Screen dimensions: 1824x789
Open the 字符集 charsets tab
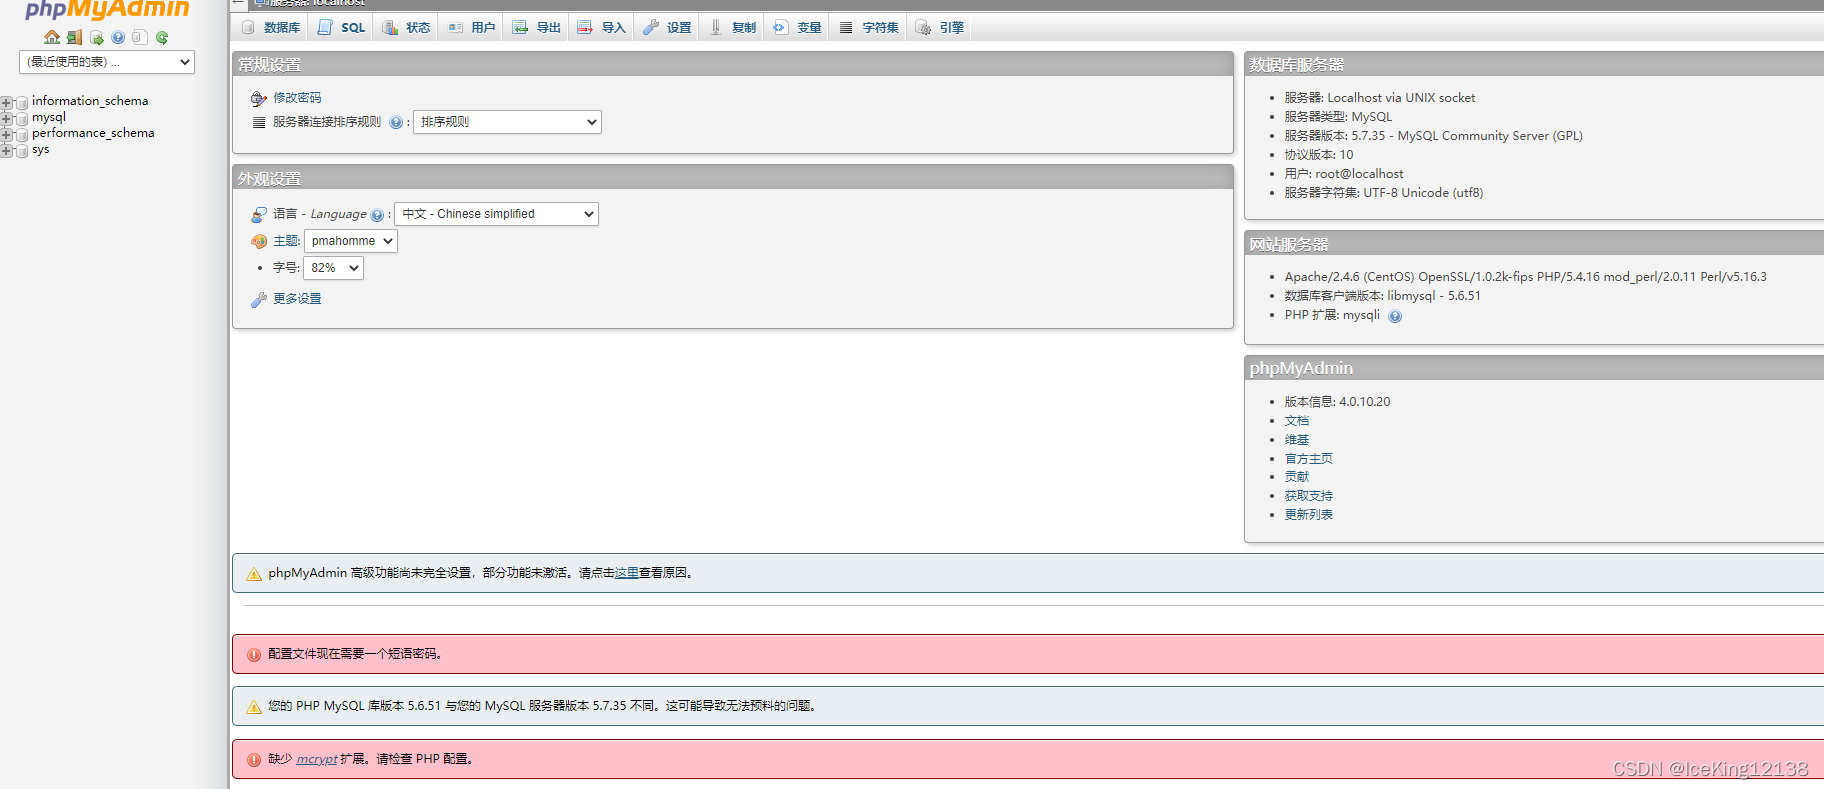[x=868, y=27]
